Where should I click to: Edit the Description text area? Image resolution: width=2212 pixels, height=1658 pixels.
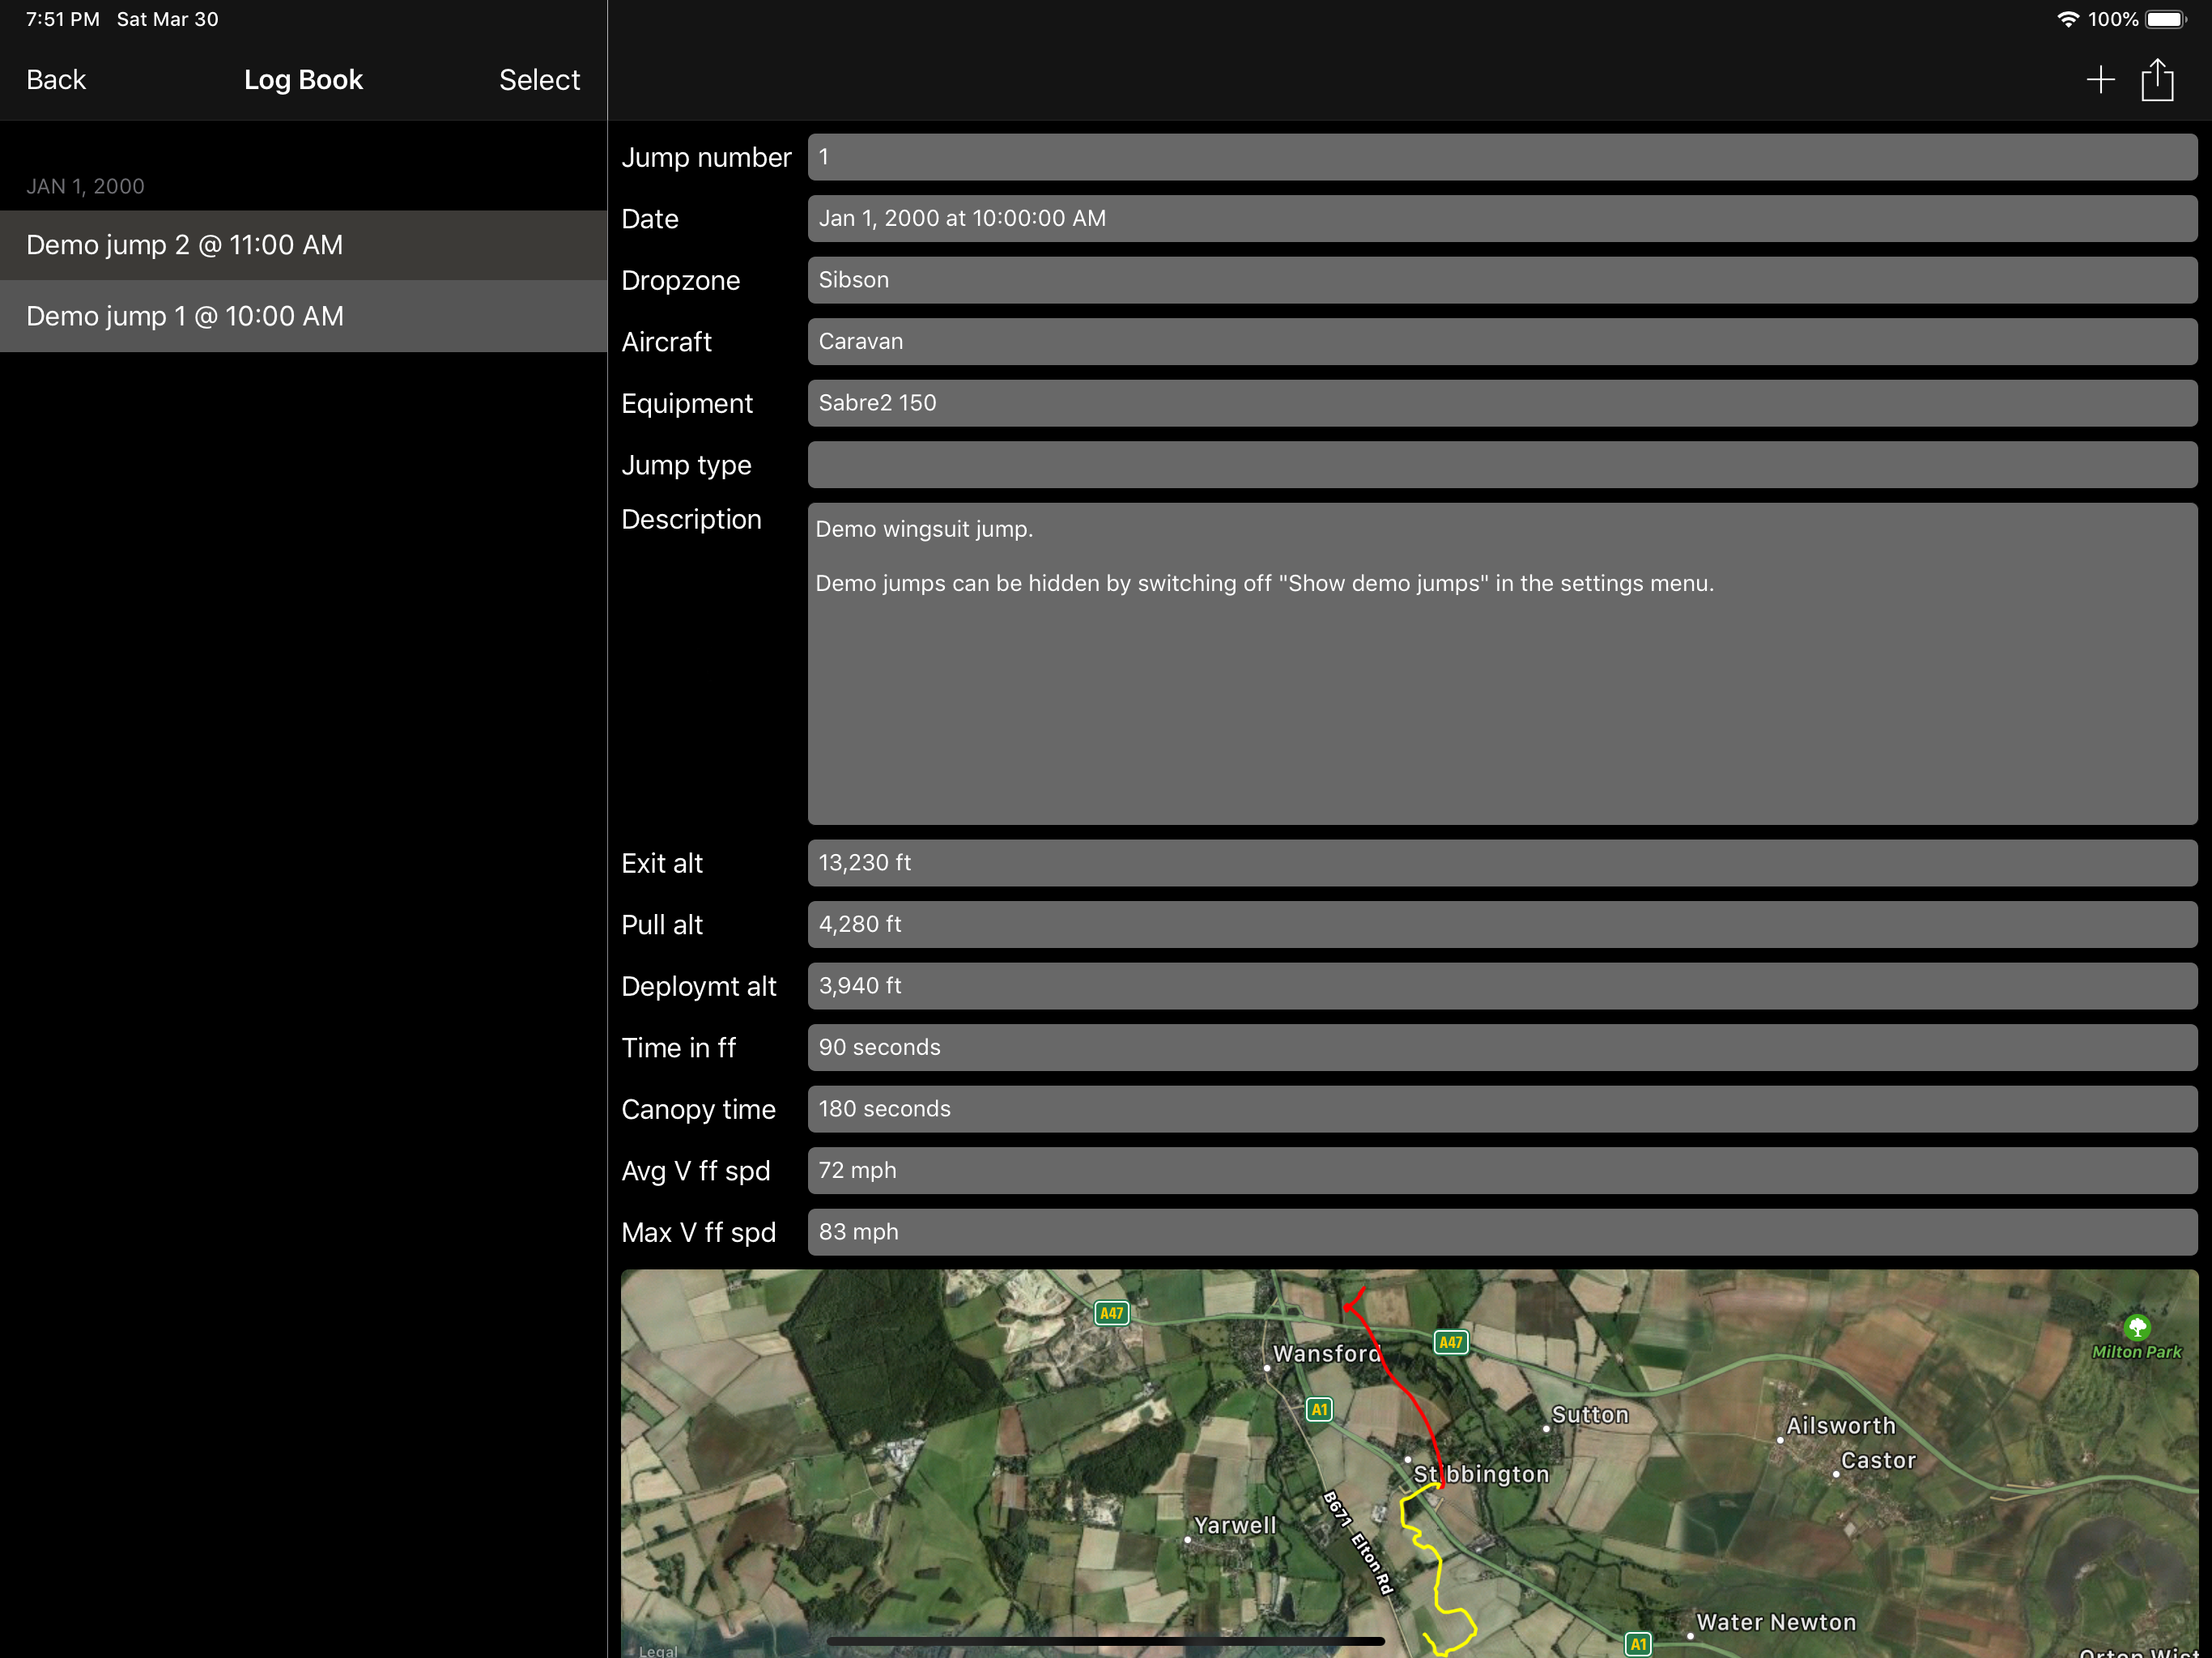pos(1502,664)
